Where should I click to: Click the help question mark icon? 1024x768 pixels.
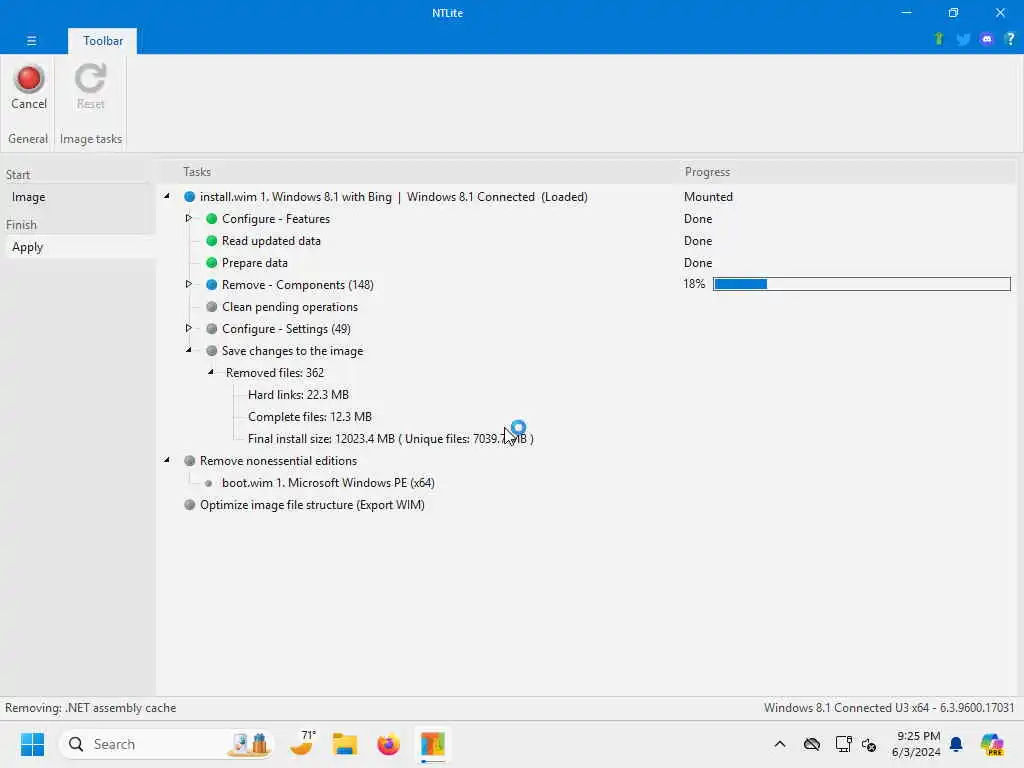click(1010, 39)
